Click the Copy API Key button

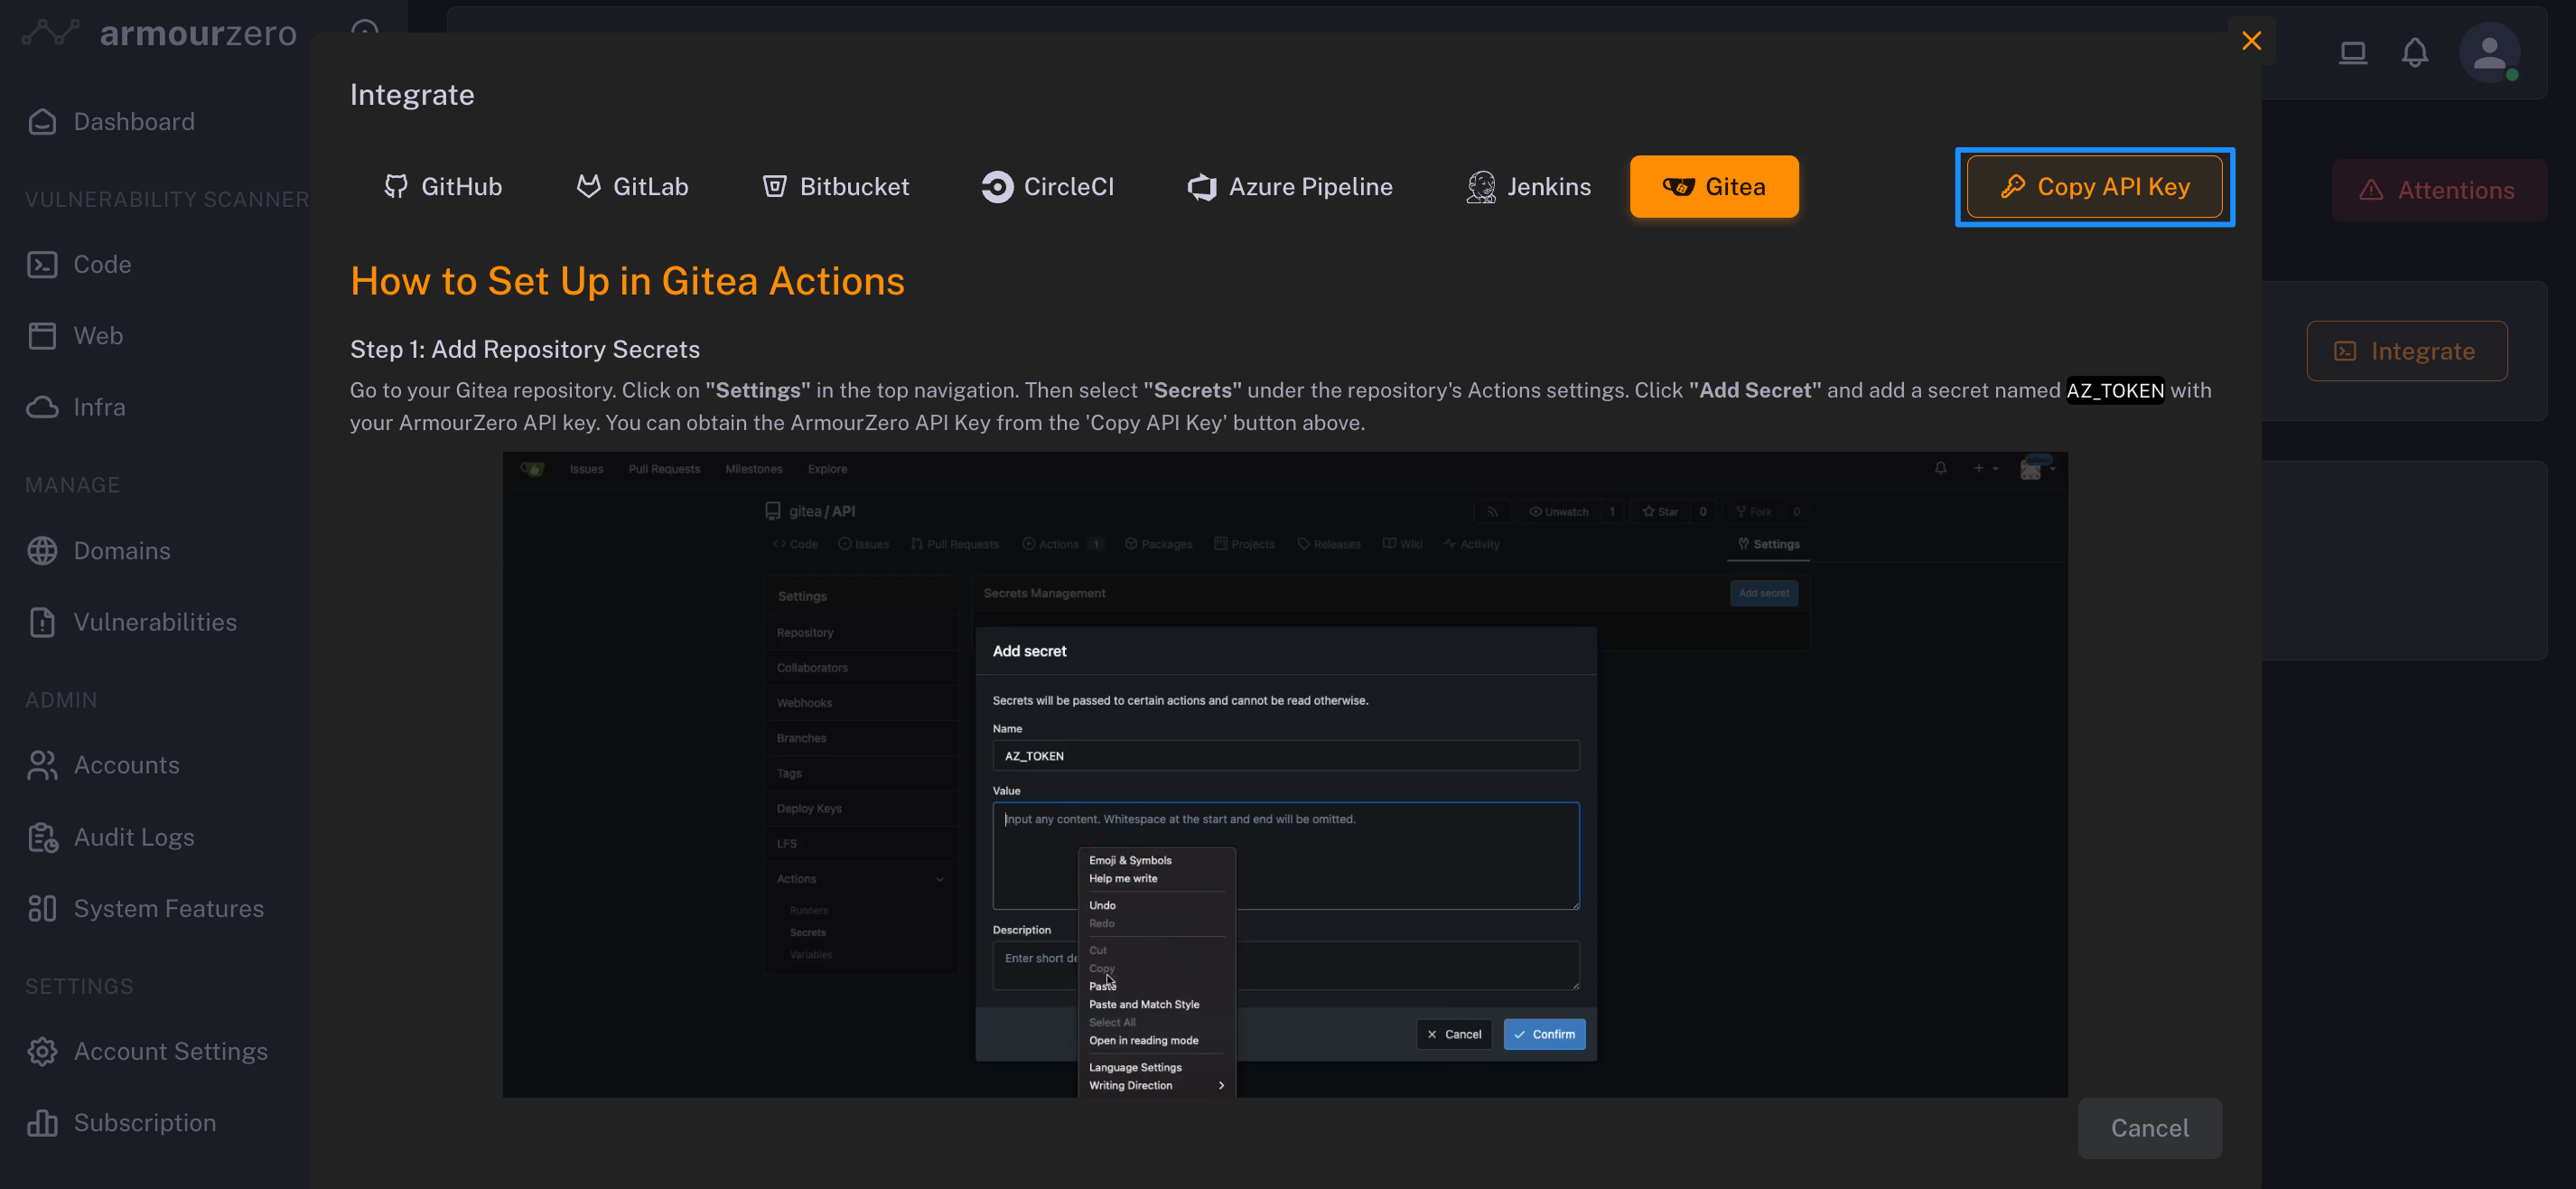2094,187
